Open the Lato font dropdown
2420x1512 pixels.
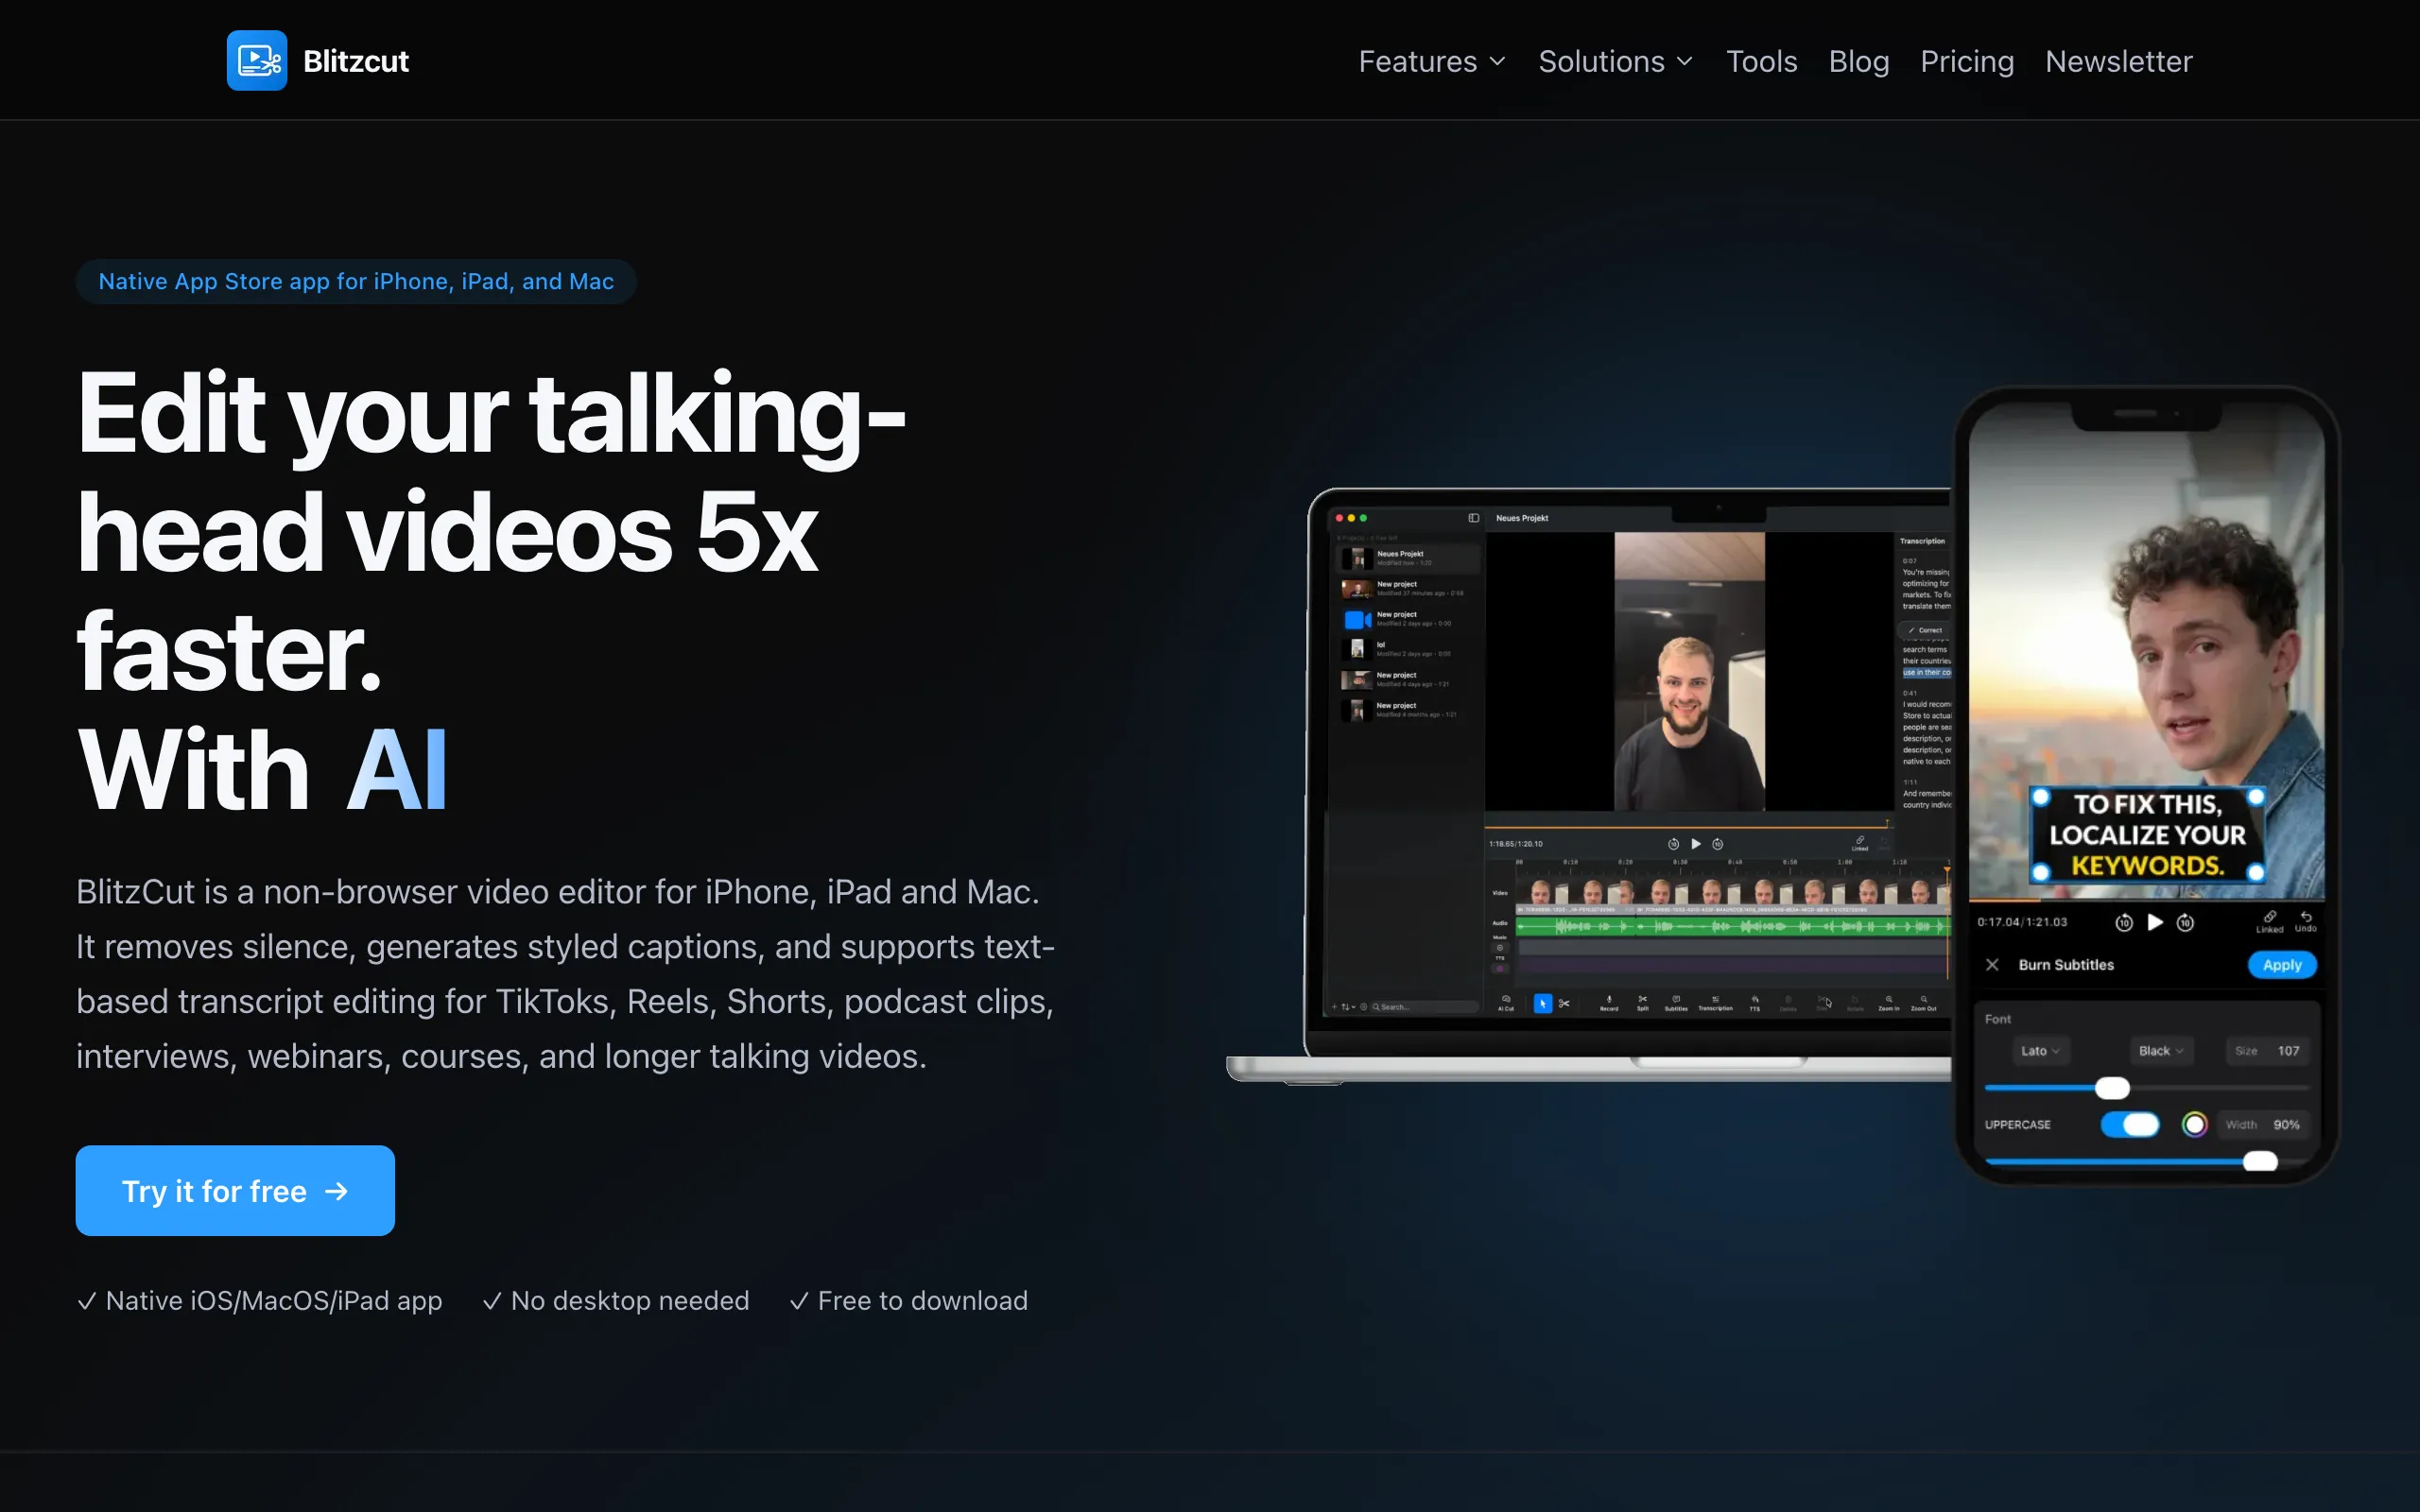tap(2040, 1051)
